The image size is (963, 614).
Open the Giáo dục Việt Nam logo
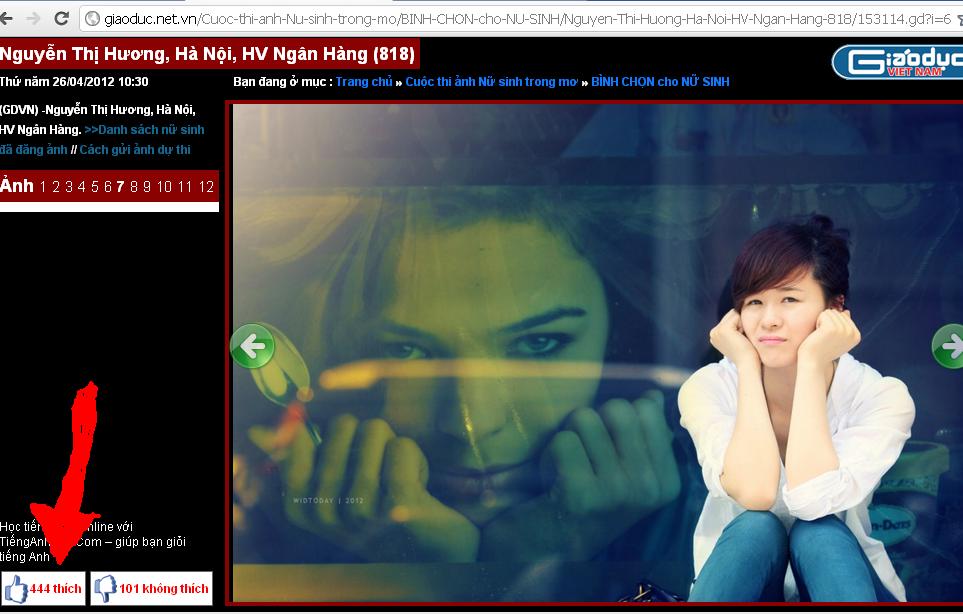[x=897, y=62]
